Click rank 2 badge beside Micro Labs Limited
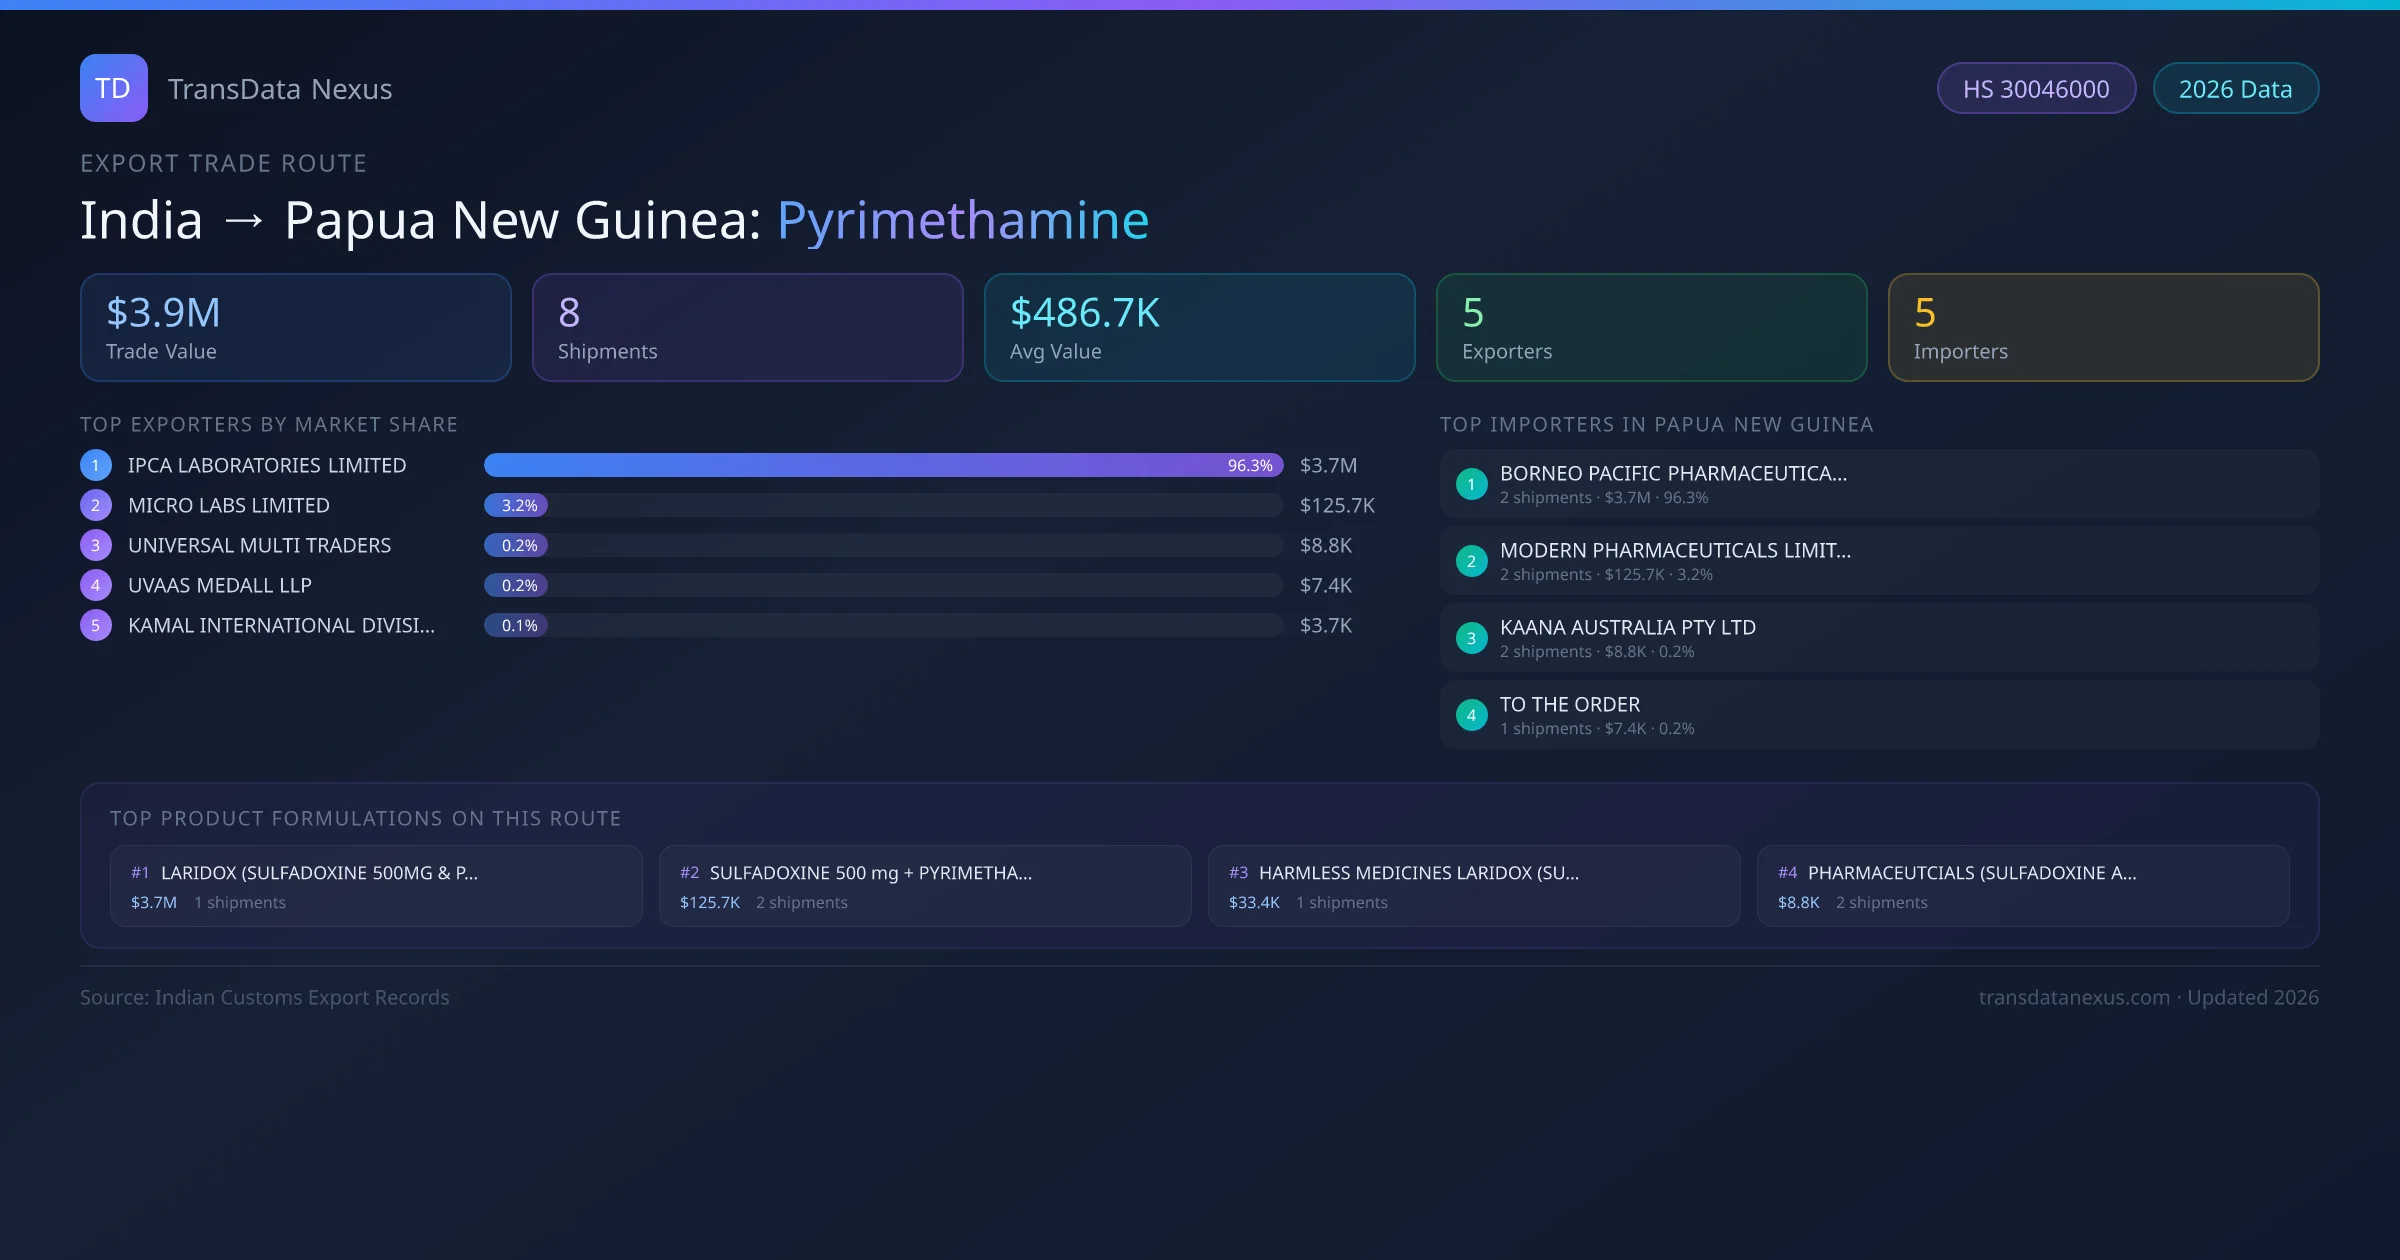 coord(96,505)
